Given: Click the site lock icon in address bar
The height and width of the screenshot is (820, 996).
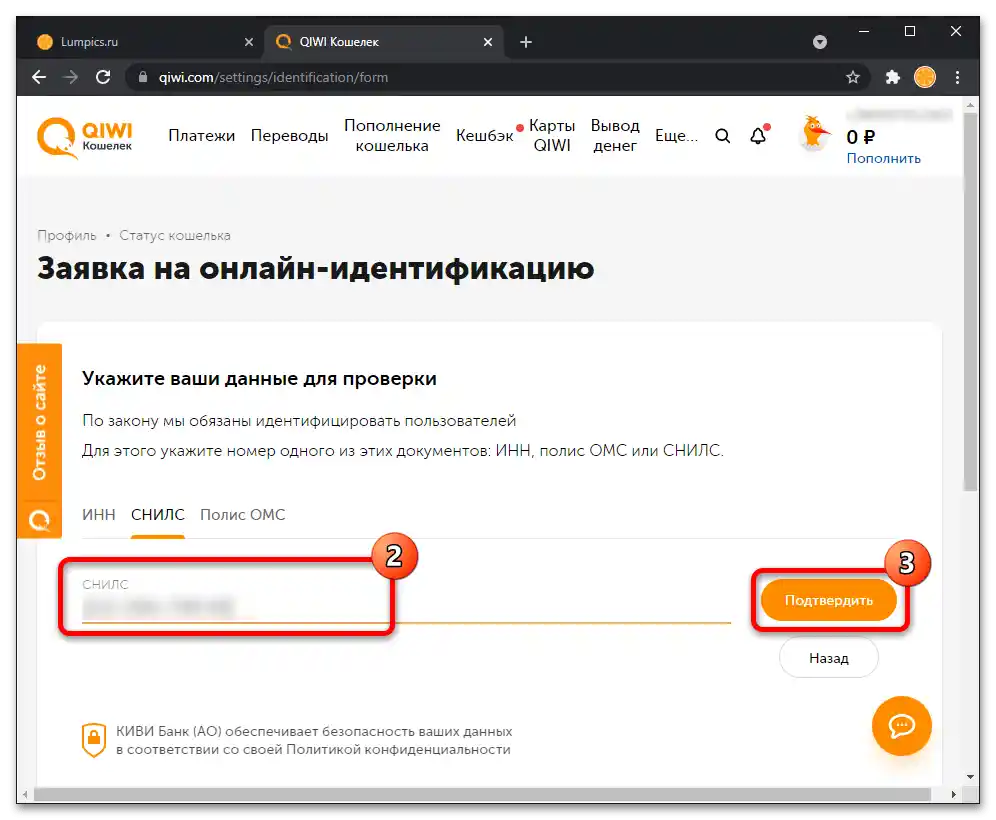Looking at the screenshot, I should [x=143, y=77].
